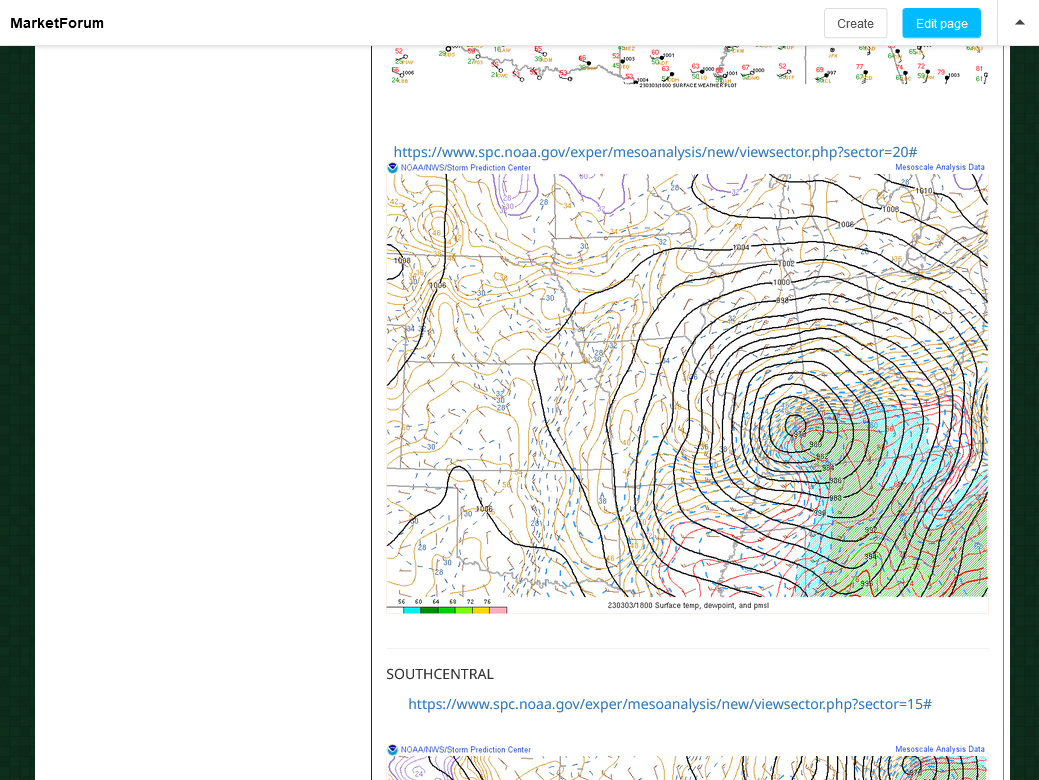Click the cyan 56 swatch in the dewpoint legend

(412, 610)
